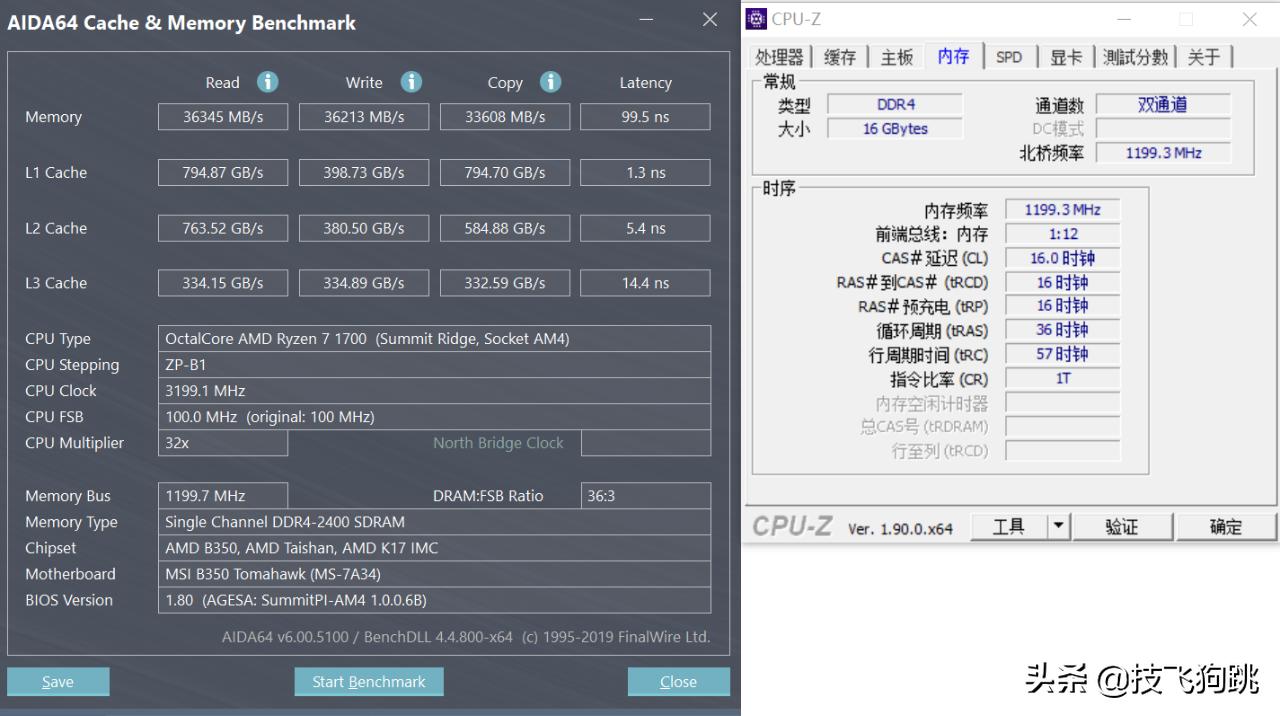The width and height of the screenshot is (1280, 716).
Task: Switch to the 缓存 tab
Action: click(x=840, y=57)
